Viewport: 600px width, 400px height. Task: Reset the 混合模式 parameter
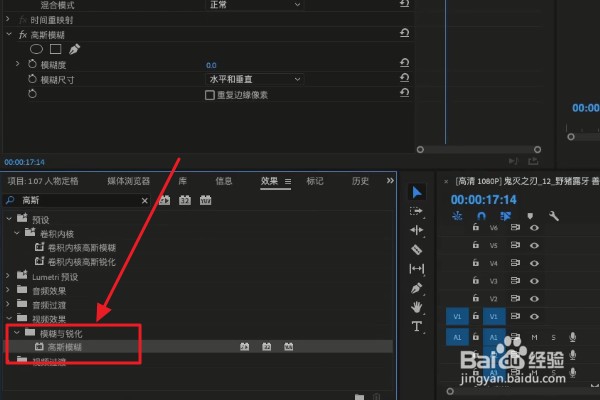404,4
